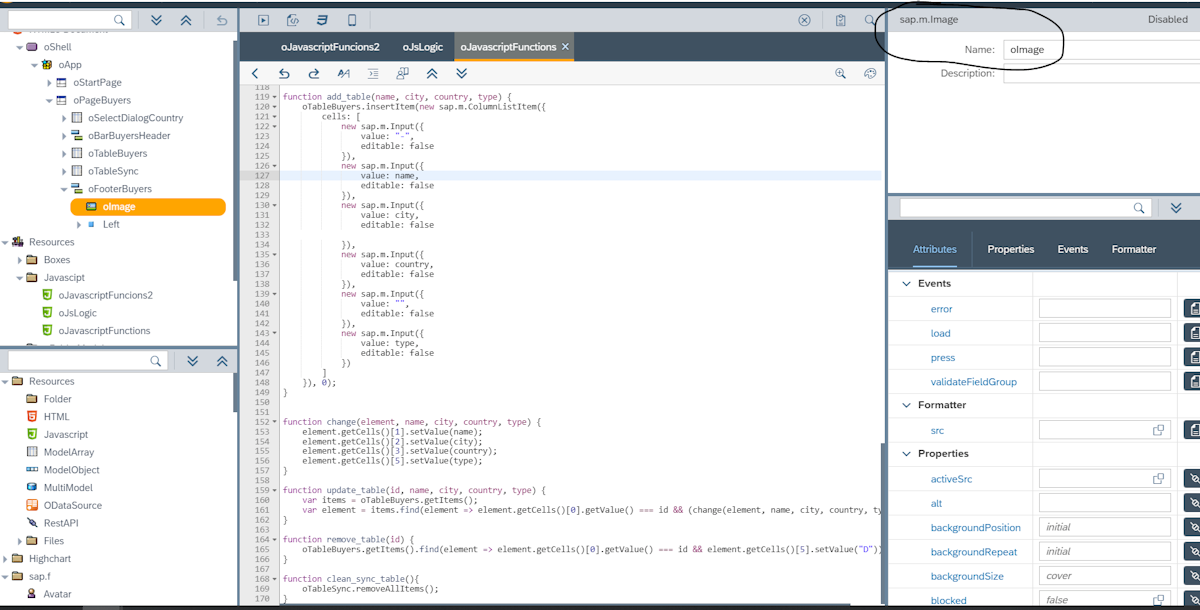Redo the edit in code editor toolbar
This screenshot has width=1200, height=610.
[x=313, y=73]
